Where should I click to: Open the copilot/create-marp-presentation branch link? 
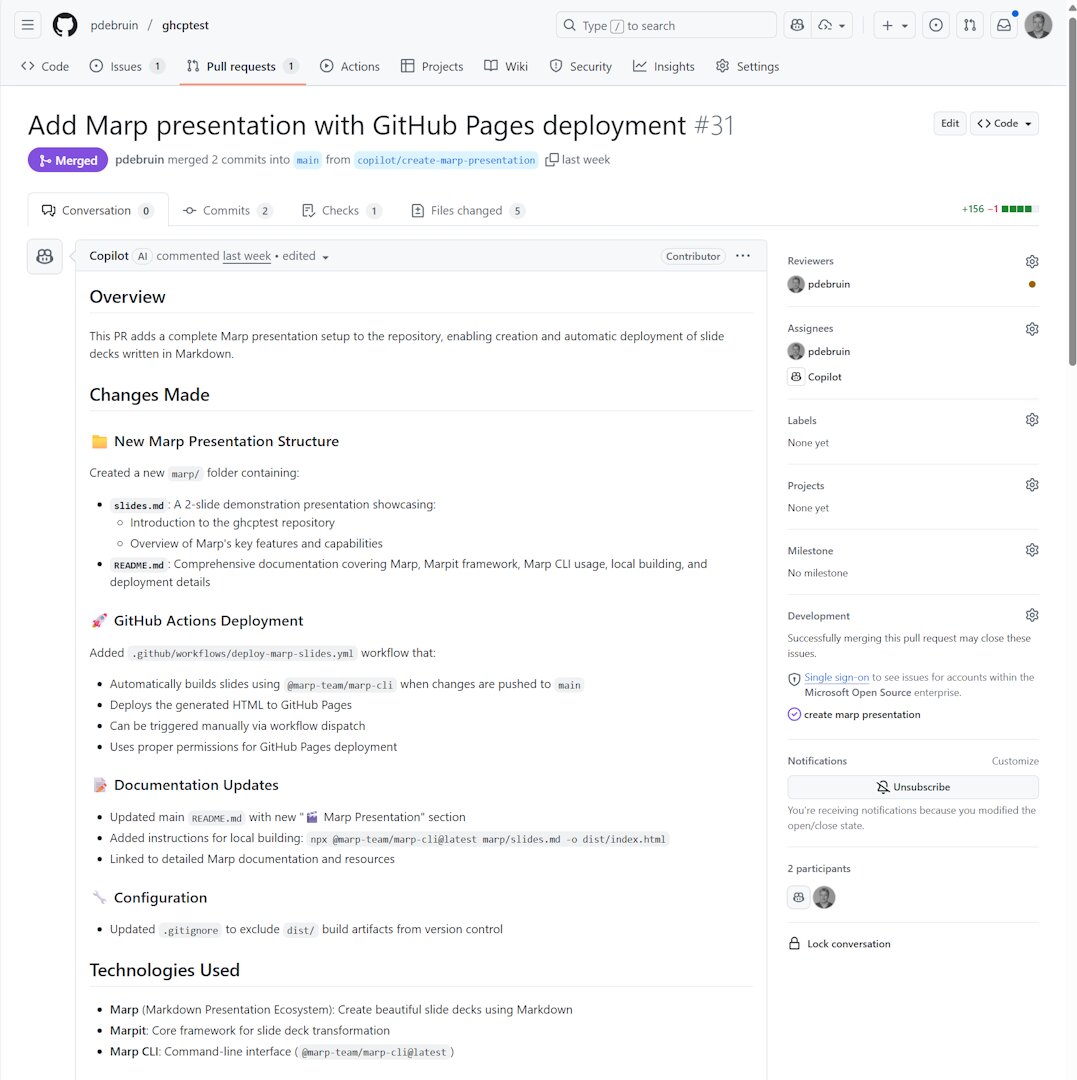point(446,160)
